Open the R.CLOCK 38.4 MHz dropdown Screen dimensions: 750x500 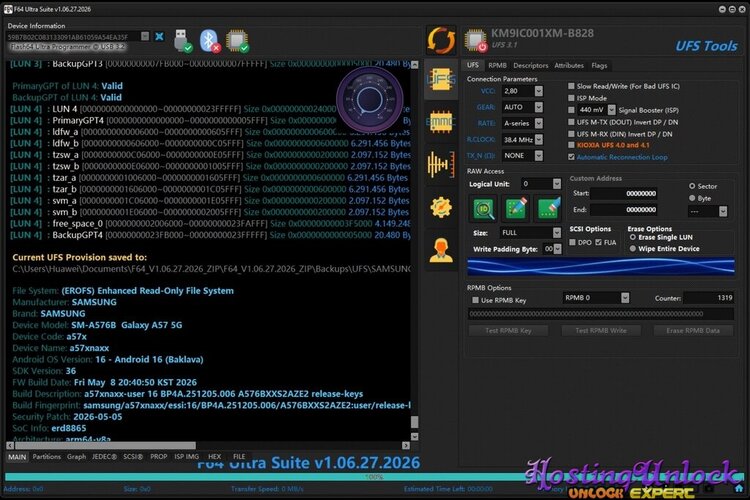tap(539, 140)
